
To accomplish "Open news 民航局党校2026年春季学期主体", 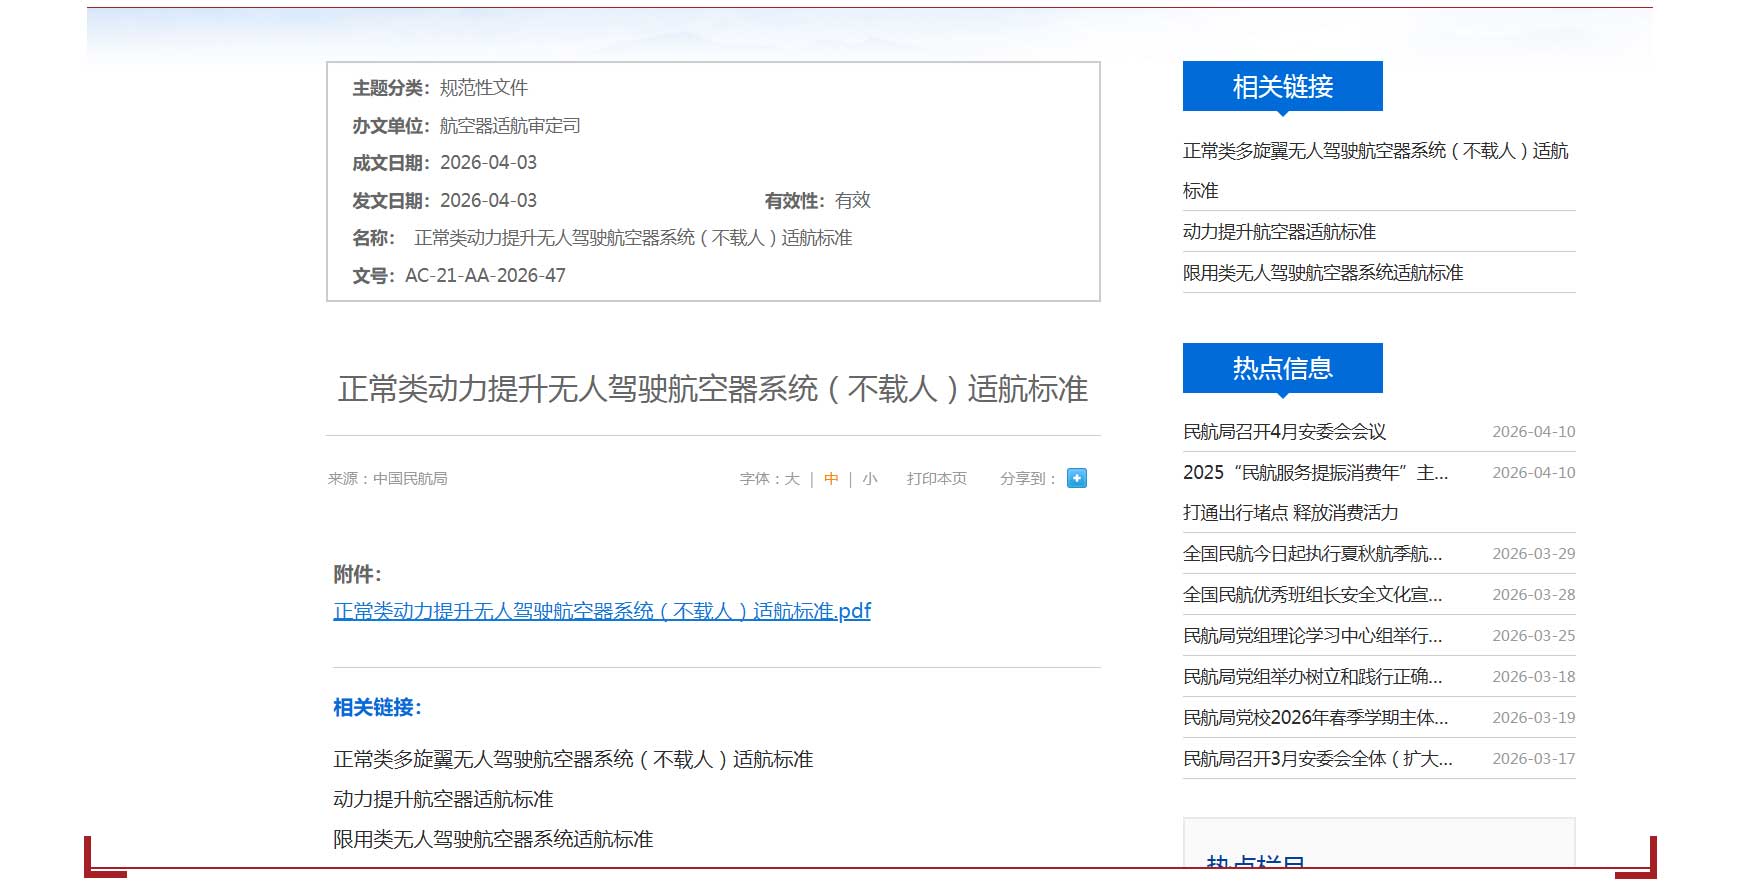I will pos(1315,718).
